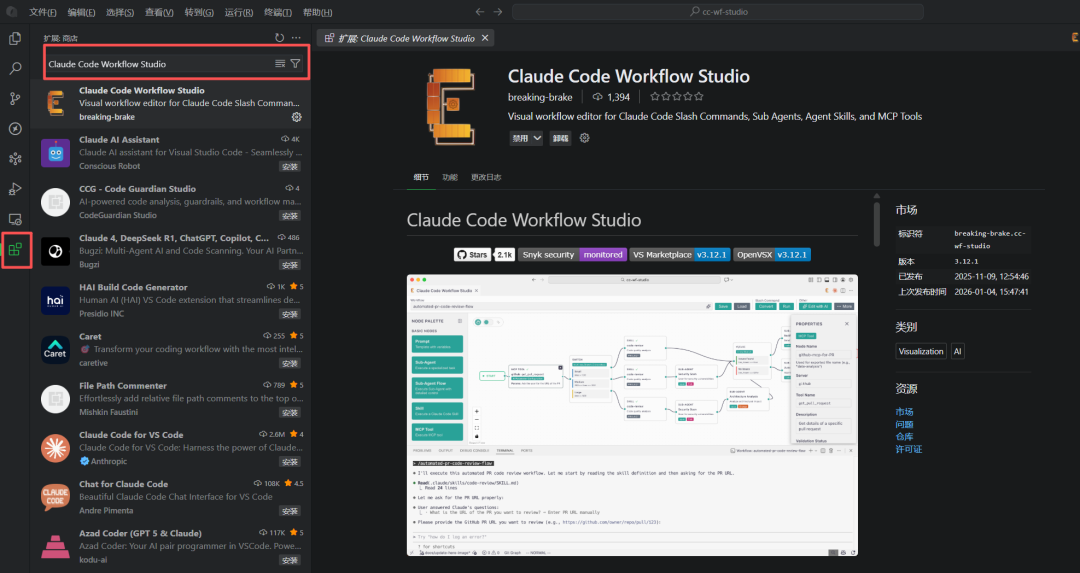Install Claude AI Assistant

point(290,167)
